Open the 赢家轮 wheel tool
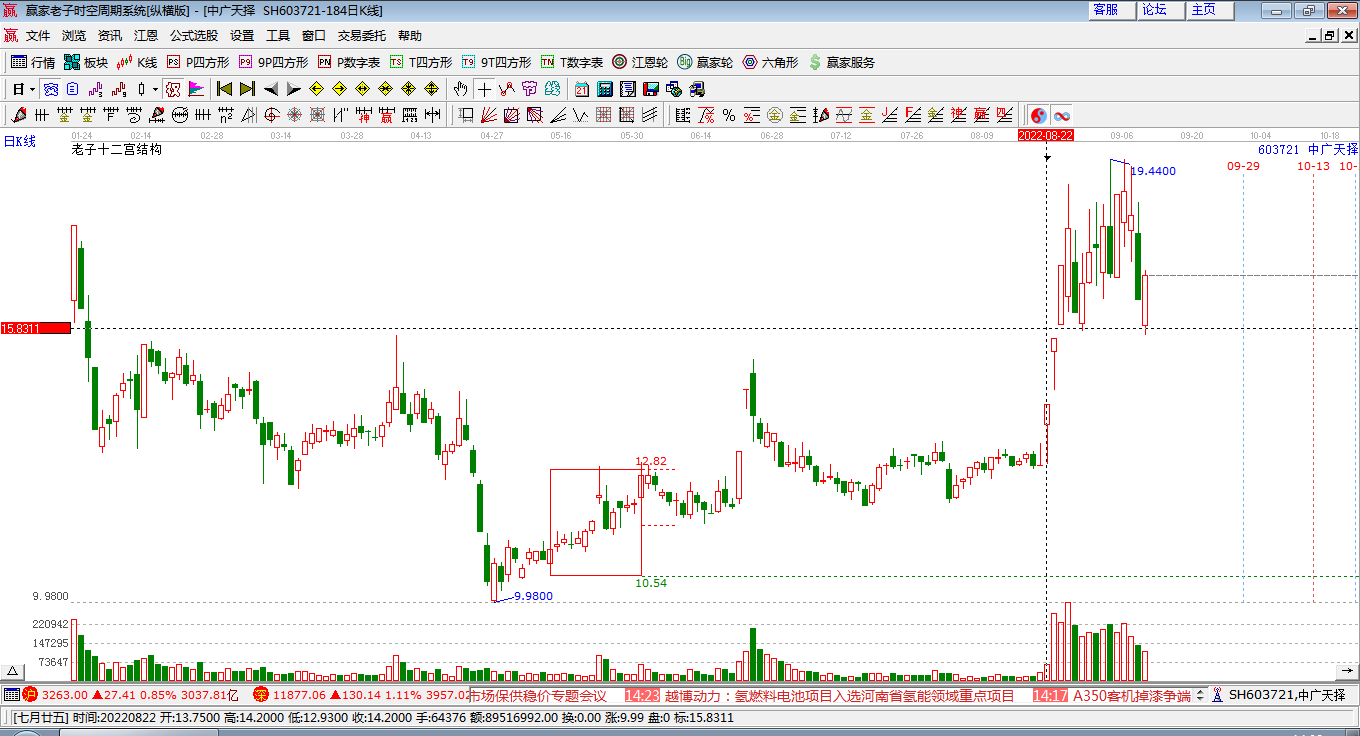Viewport: 1360px width, 736px height. click(705, 62)
